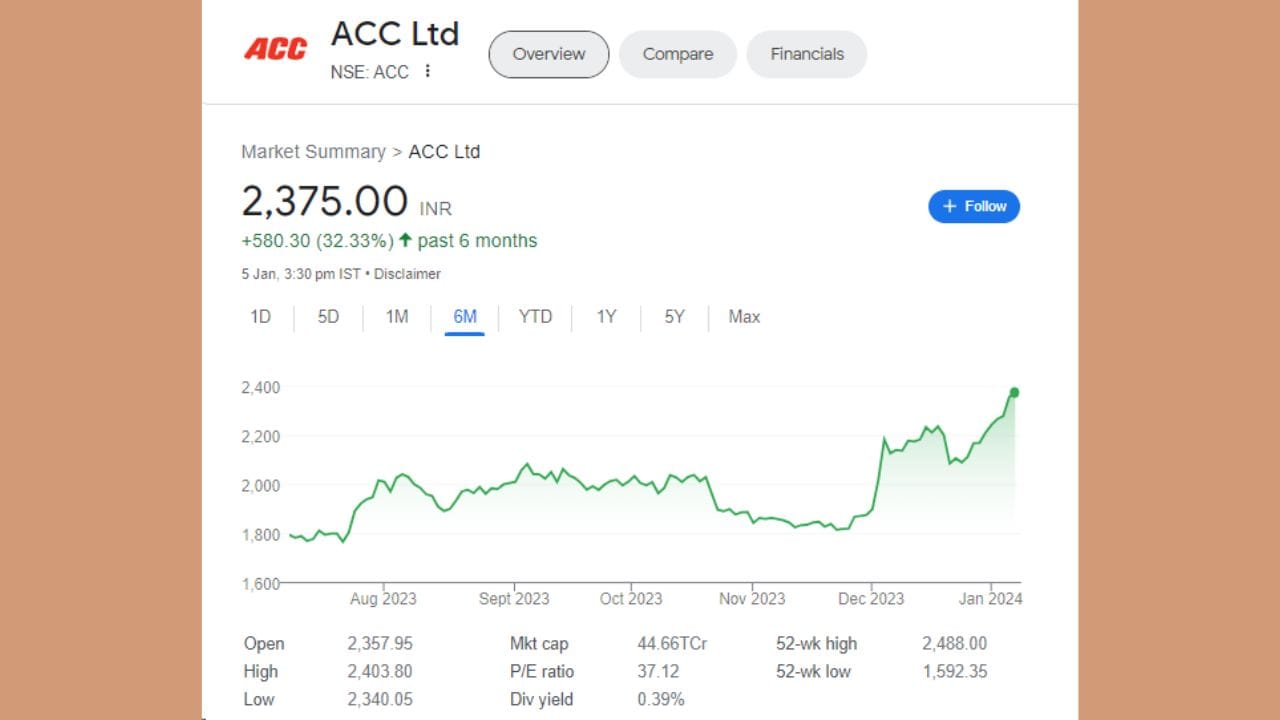Viewport: 1280px width, 720px height.
Task: Open the Market Summary breadcrumb link
Action: coord(314,151)
